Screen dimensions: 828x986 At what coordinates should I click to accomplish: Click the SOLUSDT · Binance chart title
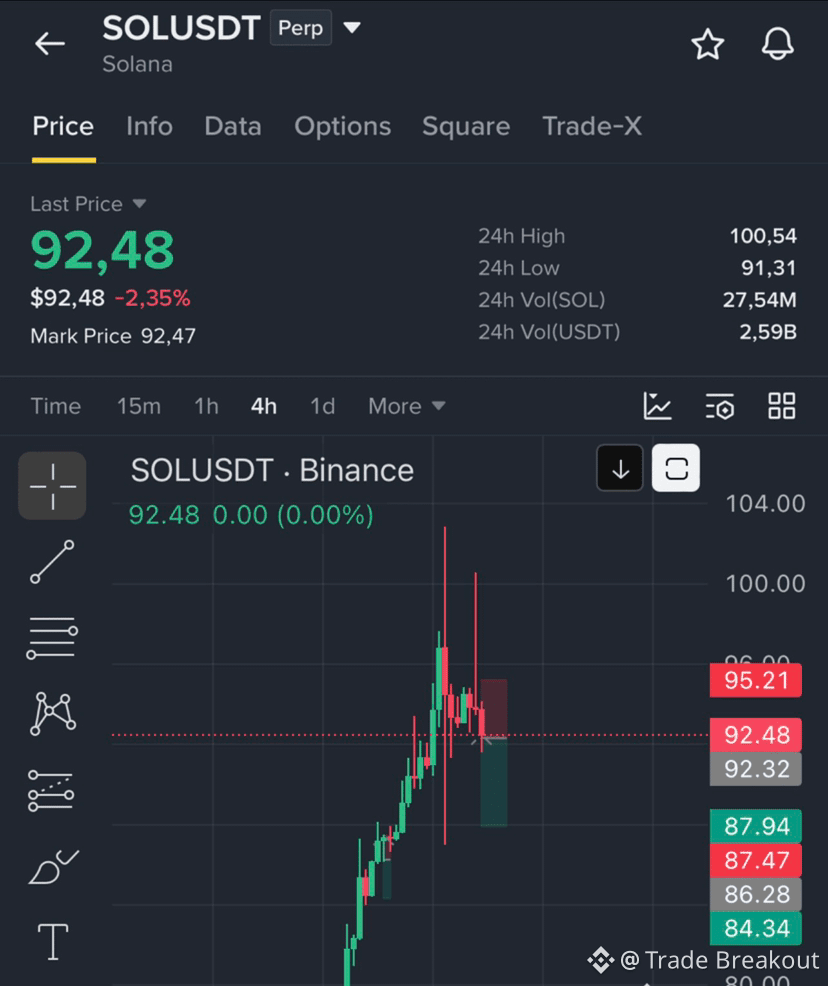[272, 470]
